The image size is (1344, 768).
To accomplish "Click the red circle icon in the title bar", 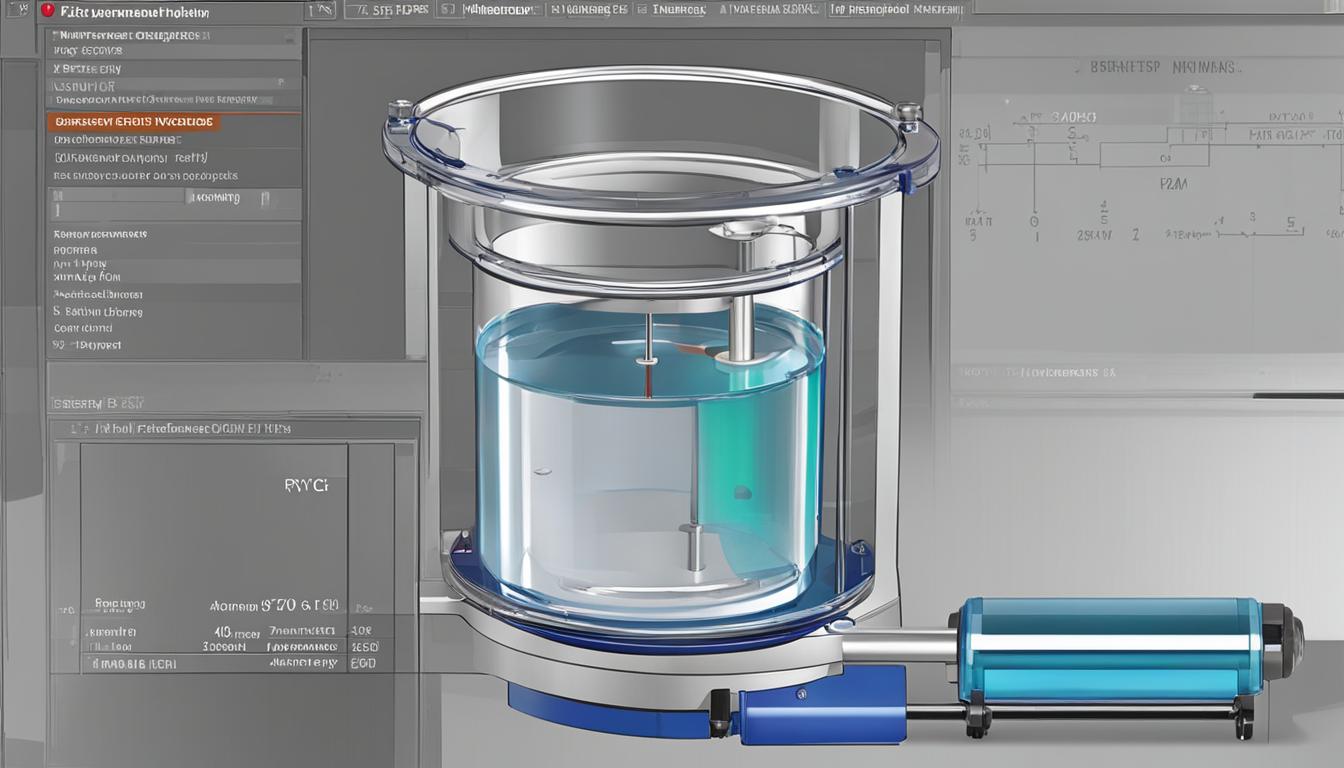I will (47, 11).
